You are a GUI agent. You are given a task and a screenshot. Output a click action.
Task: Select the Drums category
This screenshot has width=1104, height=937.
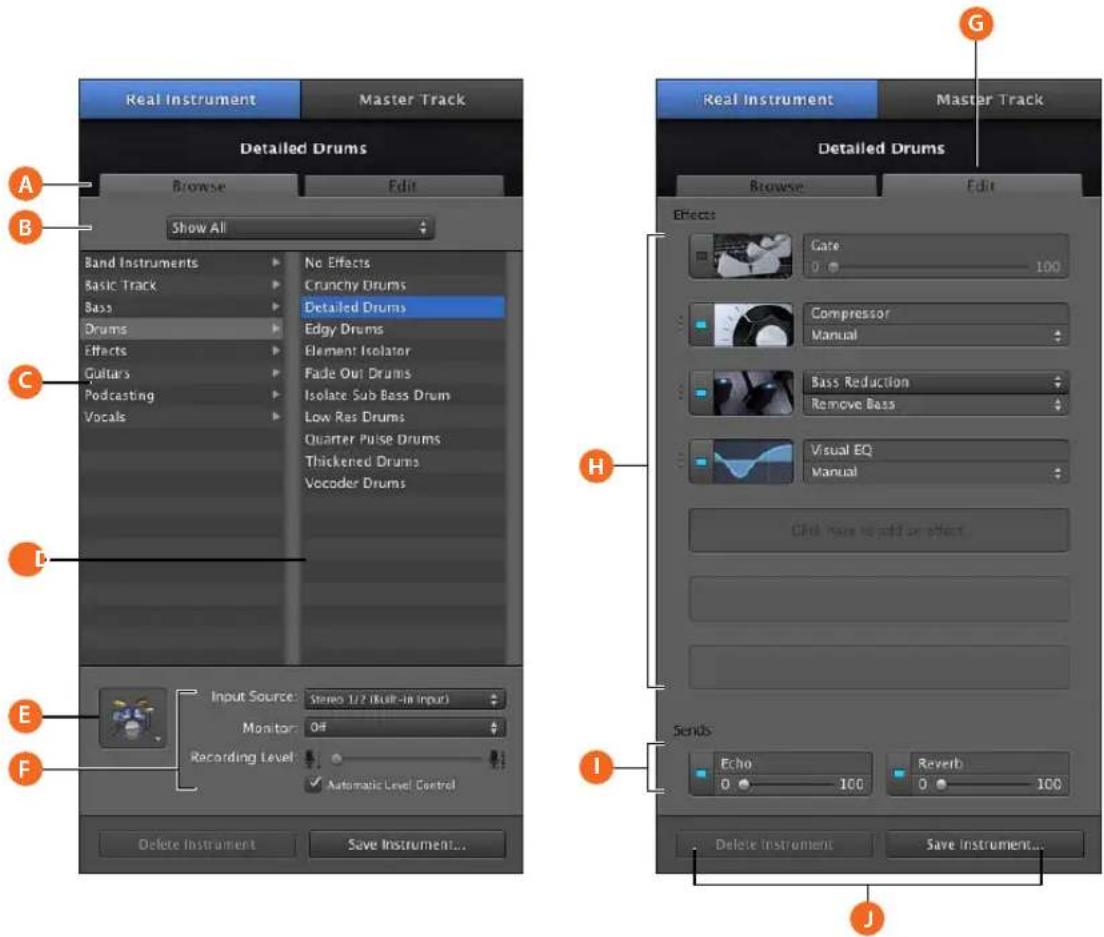182,329
